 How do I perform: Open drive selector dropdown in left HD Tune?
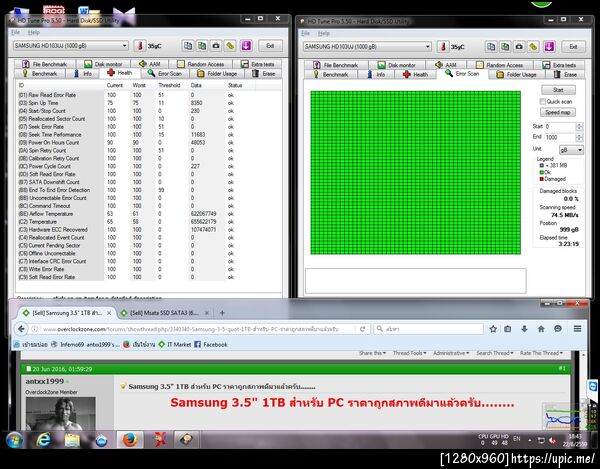(x=125, y=46)
